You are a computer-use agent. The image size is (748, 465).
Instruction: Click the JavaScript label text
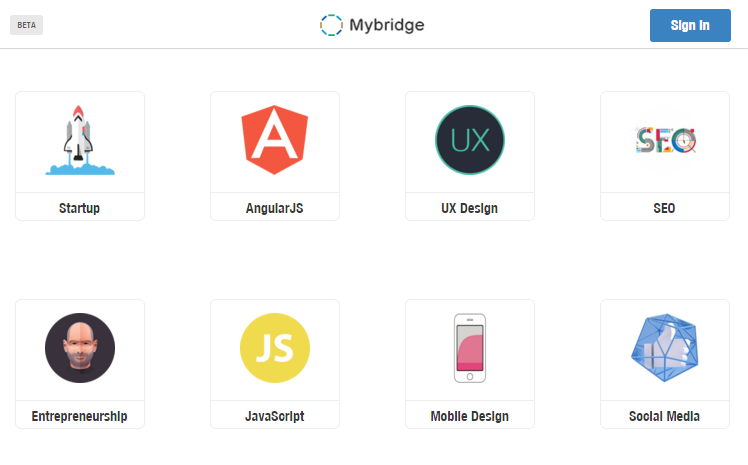point(274,416)
